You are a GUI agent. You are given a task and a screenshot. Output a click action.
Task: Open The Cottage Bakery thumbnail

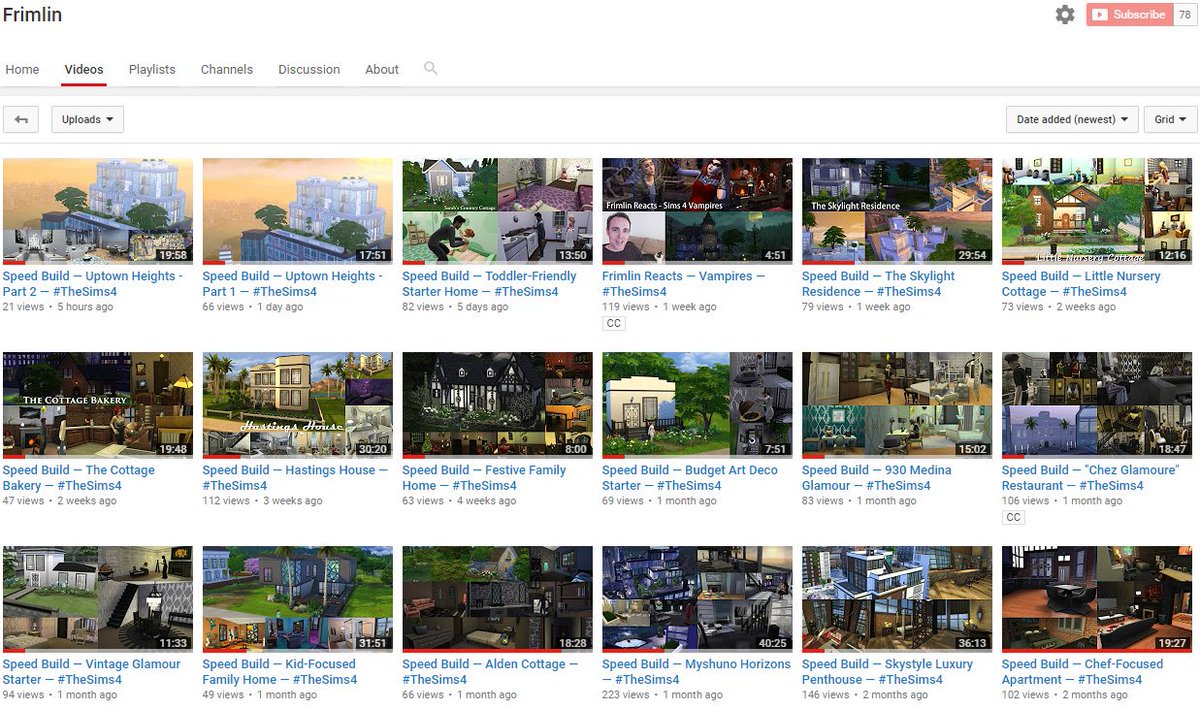pos(98,405)
